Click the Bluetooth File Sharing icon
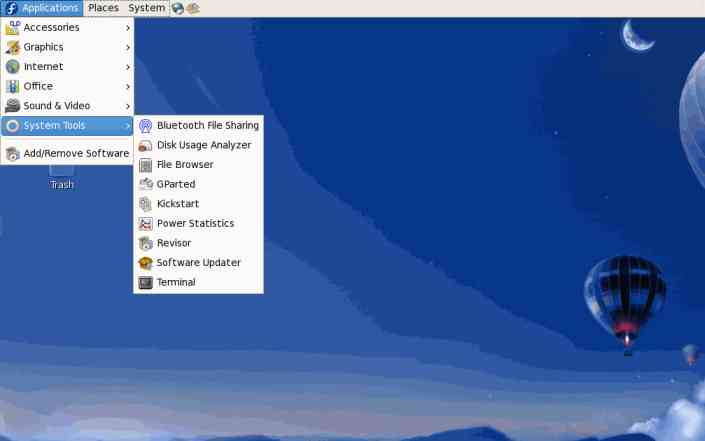 click(x=145, y=126)
